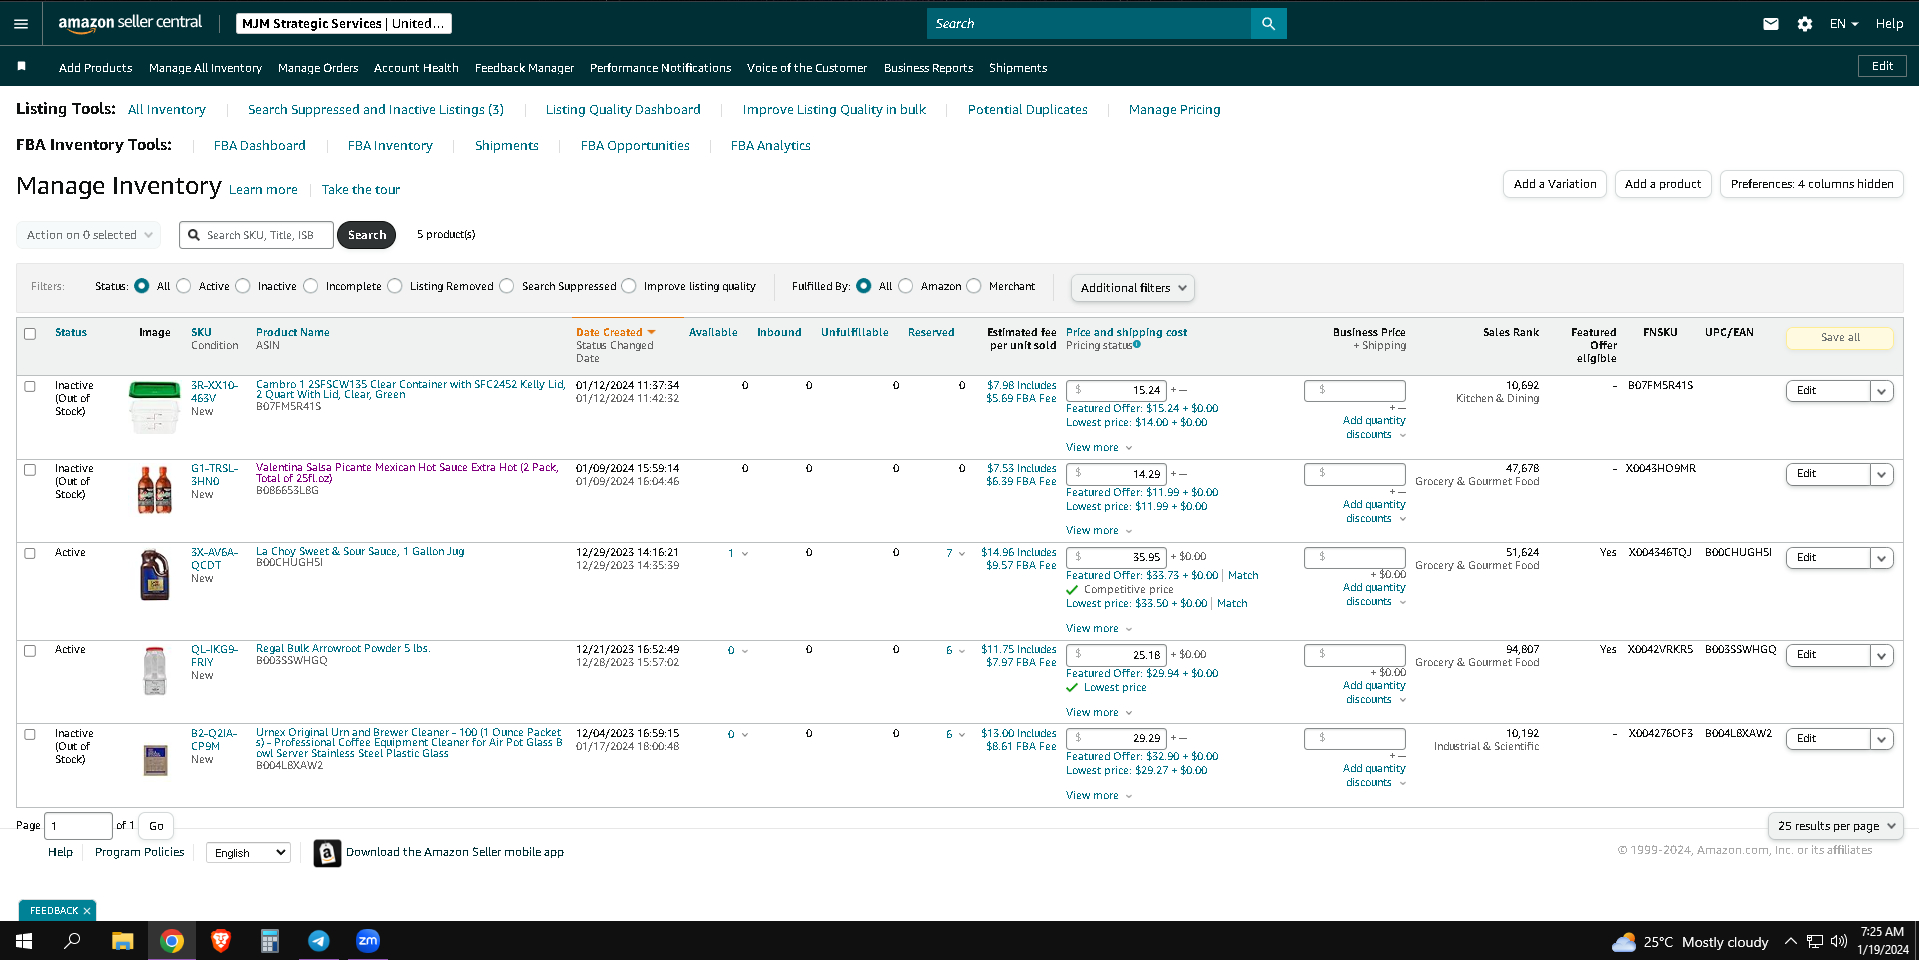Open the Listing Quality Dashboard tab
Image resolution: width=1919 pixels, height=960 pixels.
pyautogui.click(x=623, y=110)
